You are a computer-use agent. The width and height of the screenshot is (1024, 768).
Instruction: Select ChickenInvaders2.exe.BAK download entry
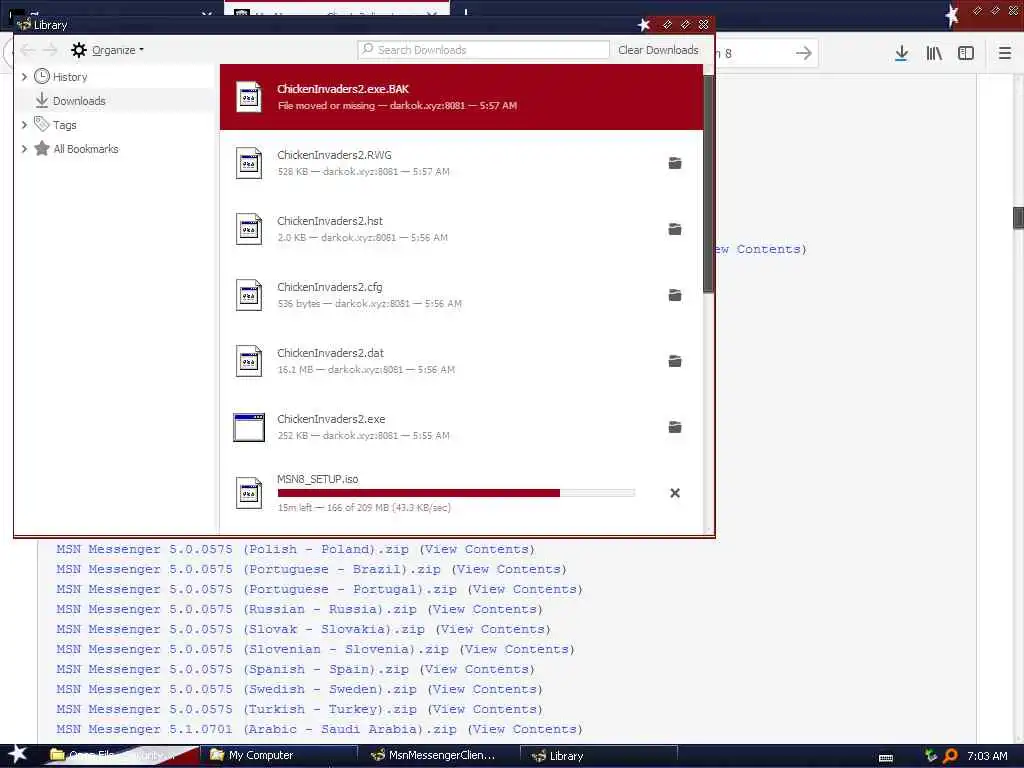(x=461, y=97)
